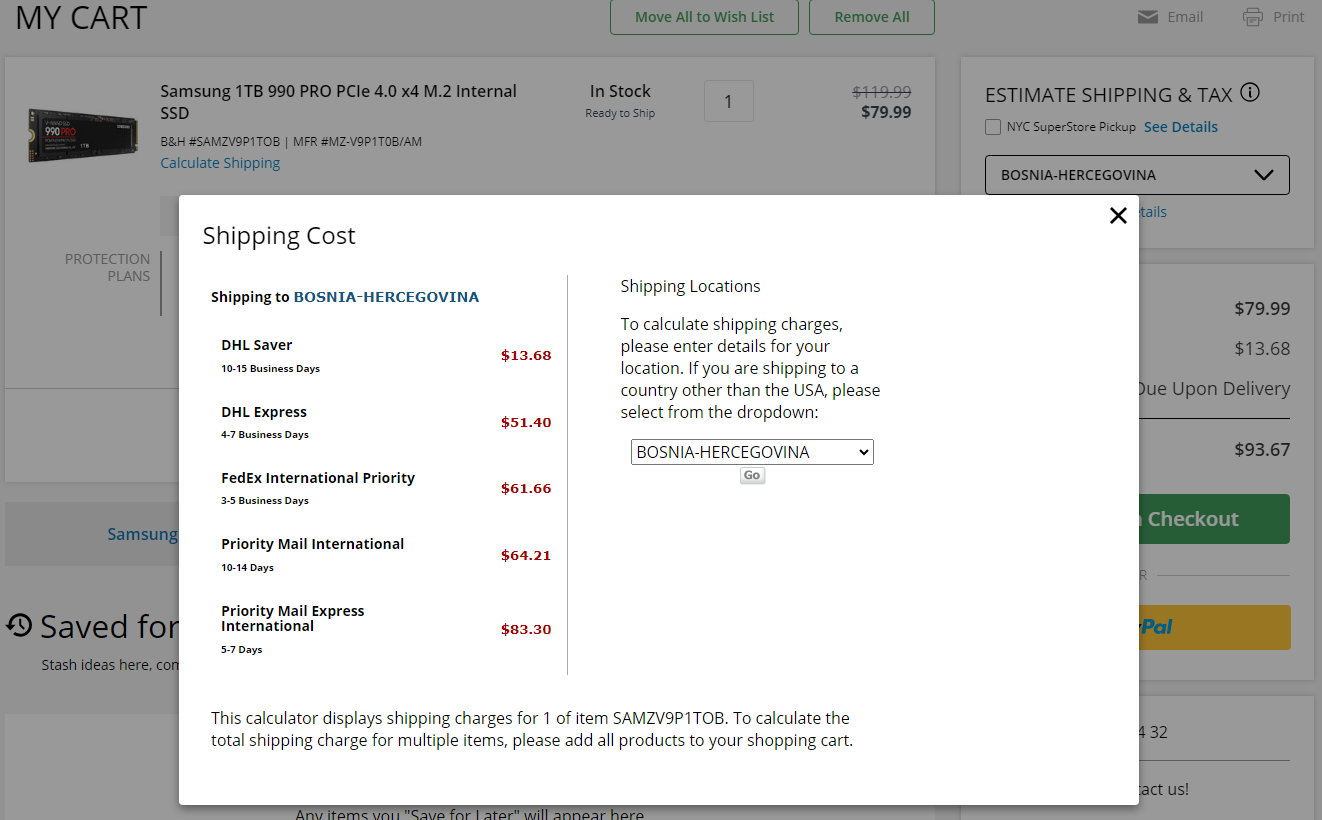The width and height of the screenshot is (1322, 820).
Task: Click Calculate Shipping link
Action: [220, 163]
